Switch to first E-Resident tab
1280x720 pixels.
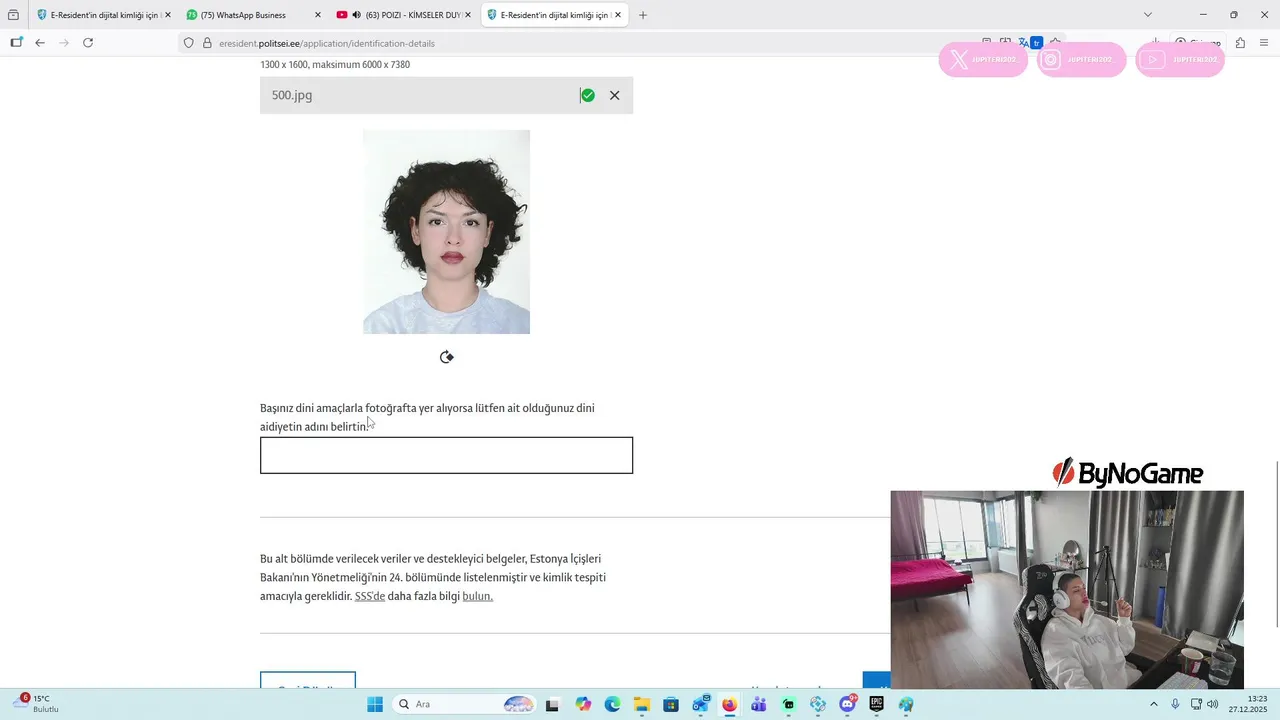tap(103, 15)
